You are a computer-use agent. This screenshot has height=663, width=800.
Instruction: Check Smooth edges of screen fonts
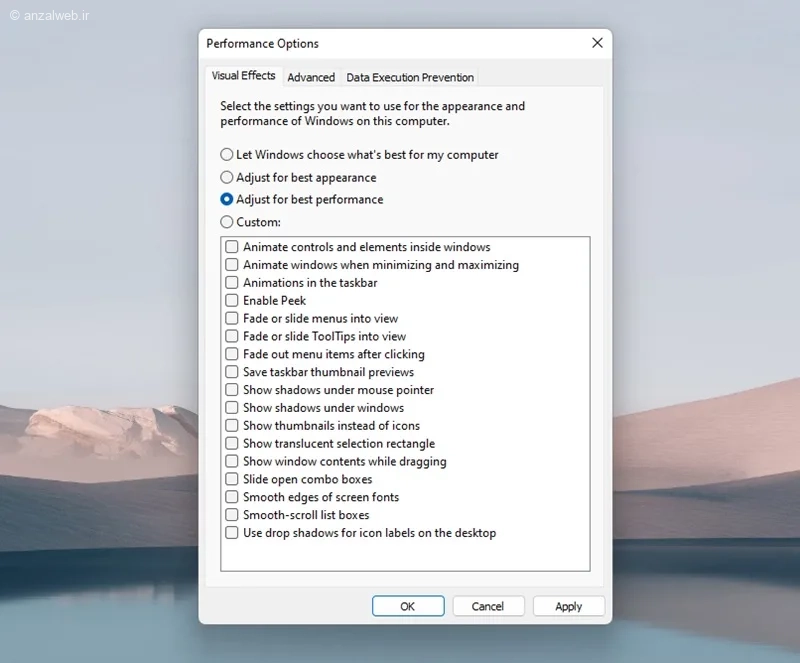point(232,497)
